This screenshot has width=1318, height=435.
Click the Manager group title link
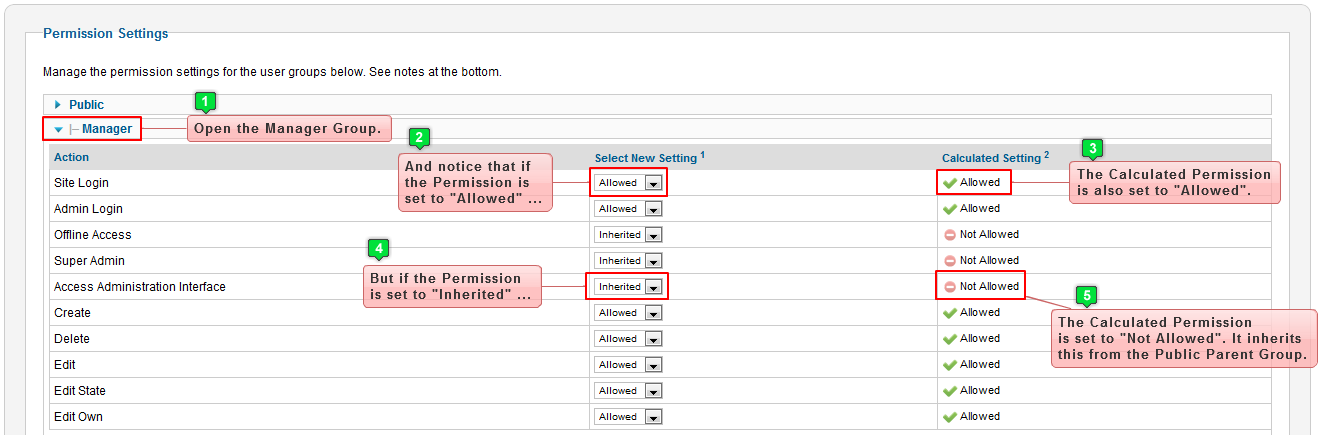click(x=107, y=129)
